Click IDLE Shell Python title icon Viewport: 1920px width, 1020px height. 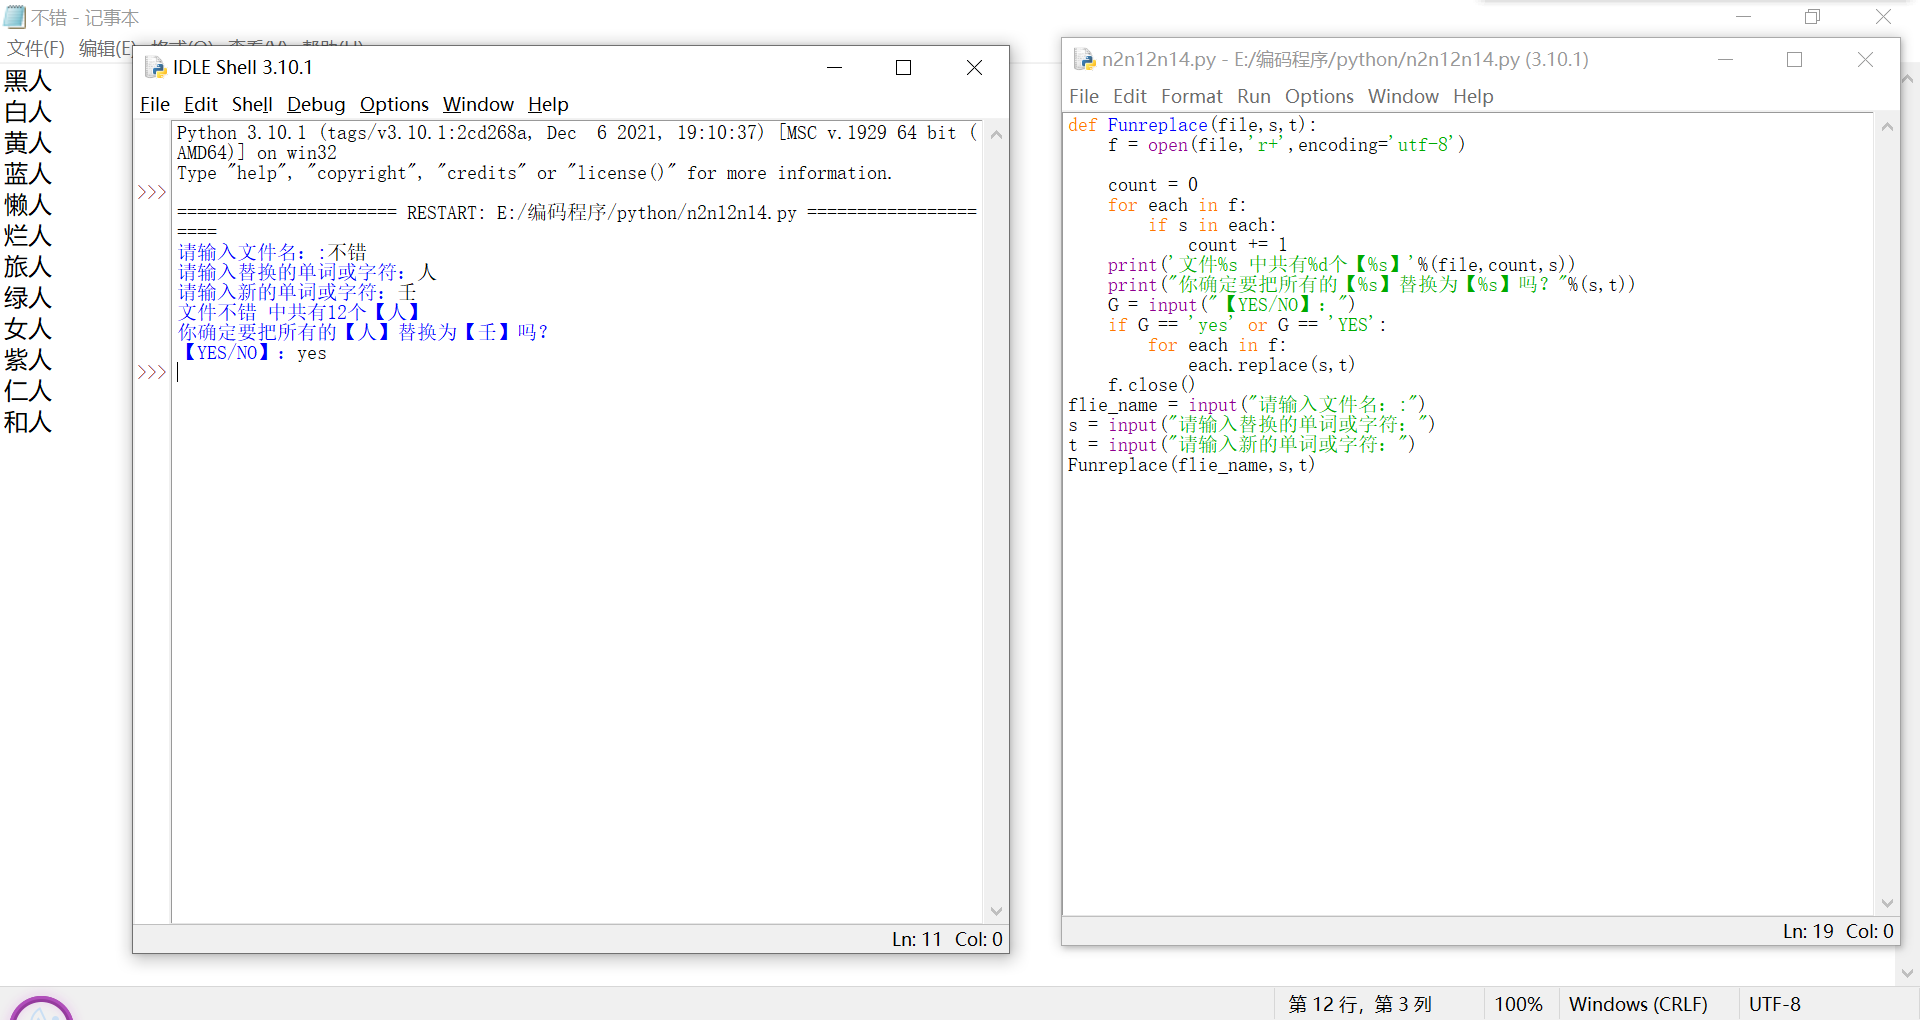coord(155,67)
